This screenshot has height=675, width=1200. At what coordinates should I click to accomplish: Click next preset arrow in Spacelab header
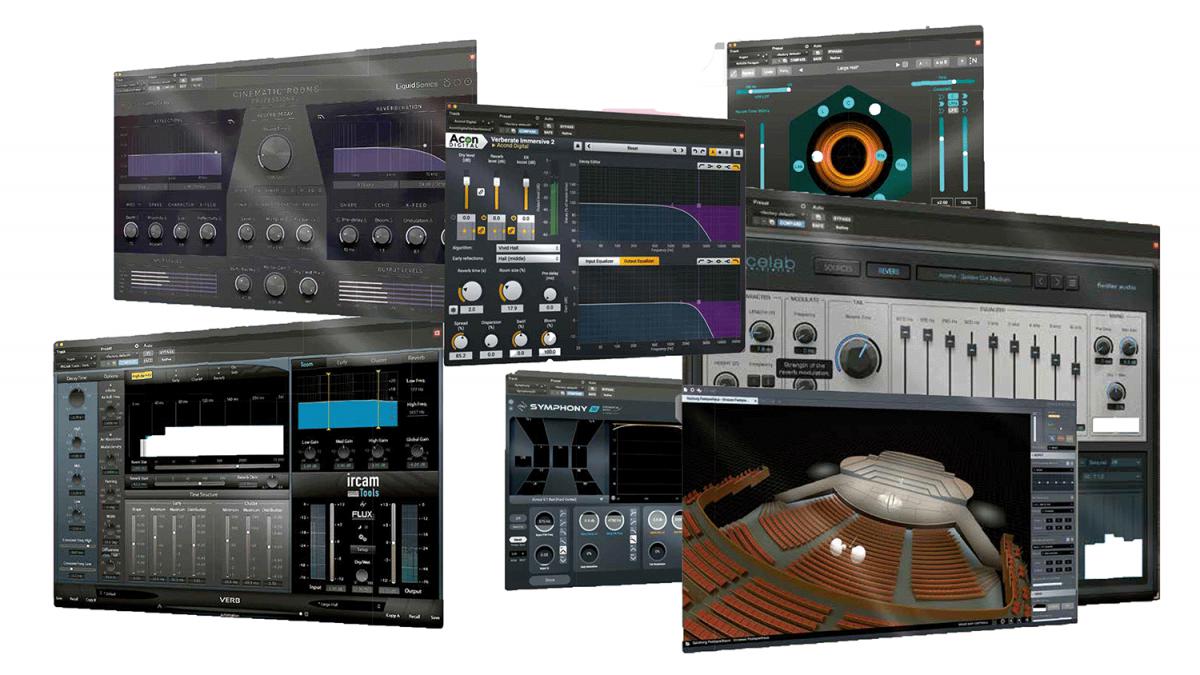(x=1057, y=282)
